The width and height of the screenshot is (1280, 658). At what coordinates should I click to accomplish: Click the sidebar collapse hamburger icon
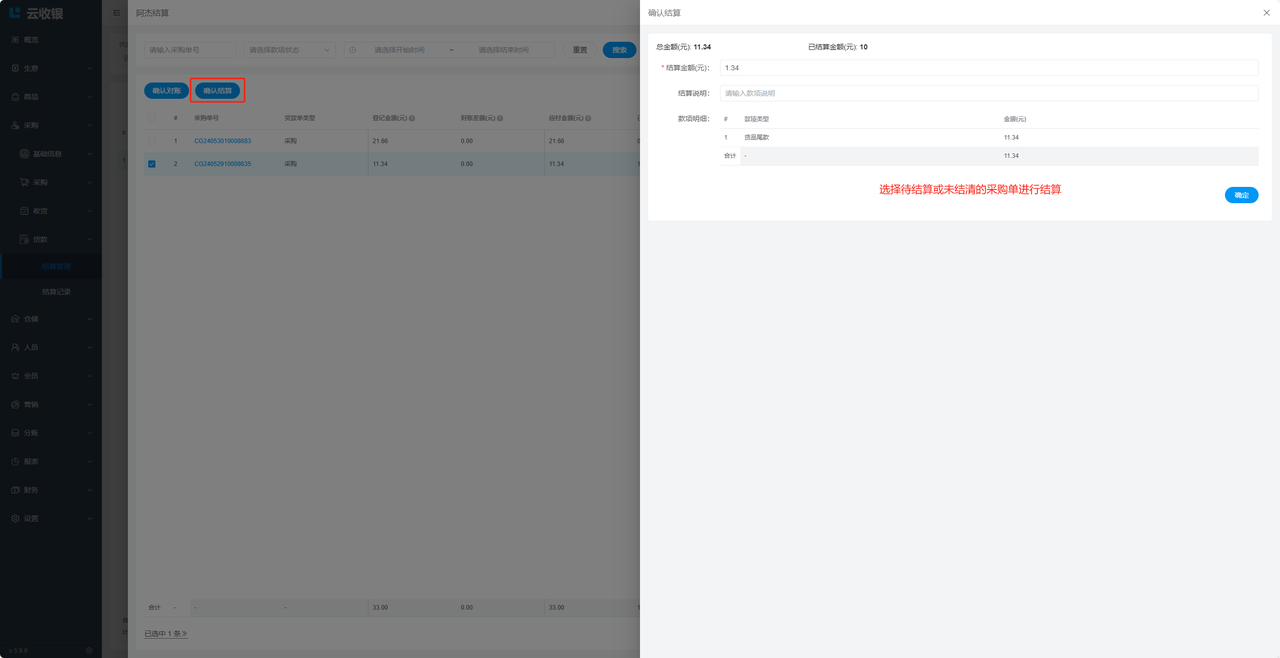click(116, 13)
